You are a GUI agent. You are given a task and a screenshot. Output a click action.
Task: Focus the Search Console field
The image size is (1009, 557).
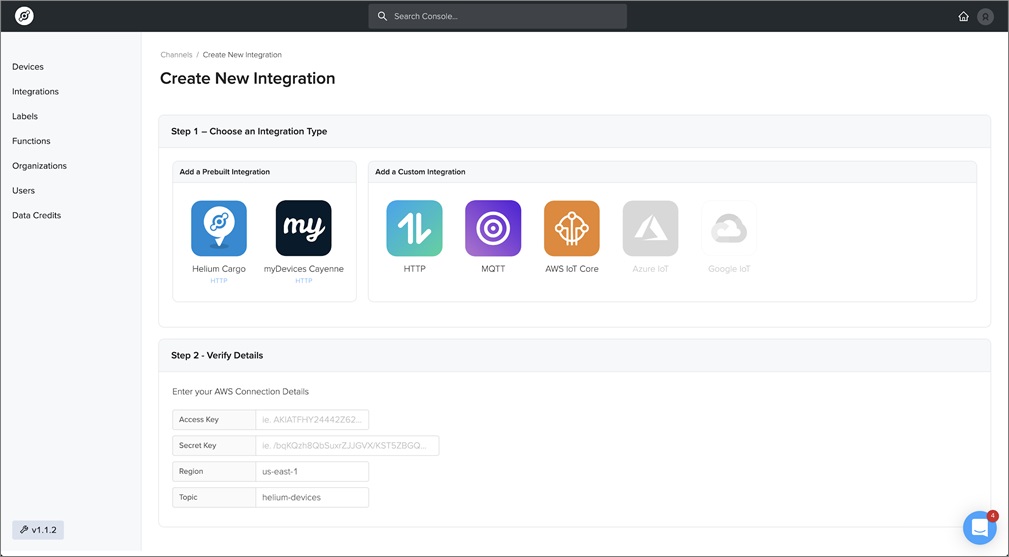[x=497, y=16]
